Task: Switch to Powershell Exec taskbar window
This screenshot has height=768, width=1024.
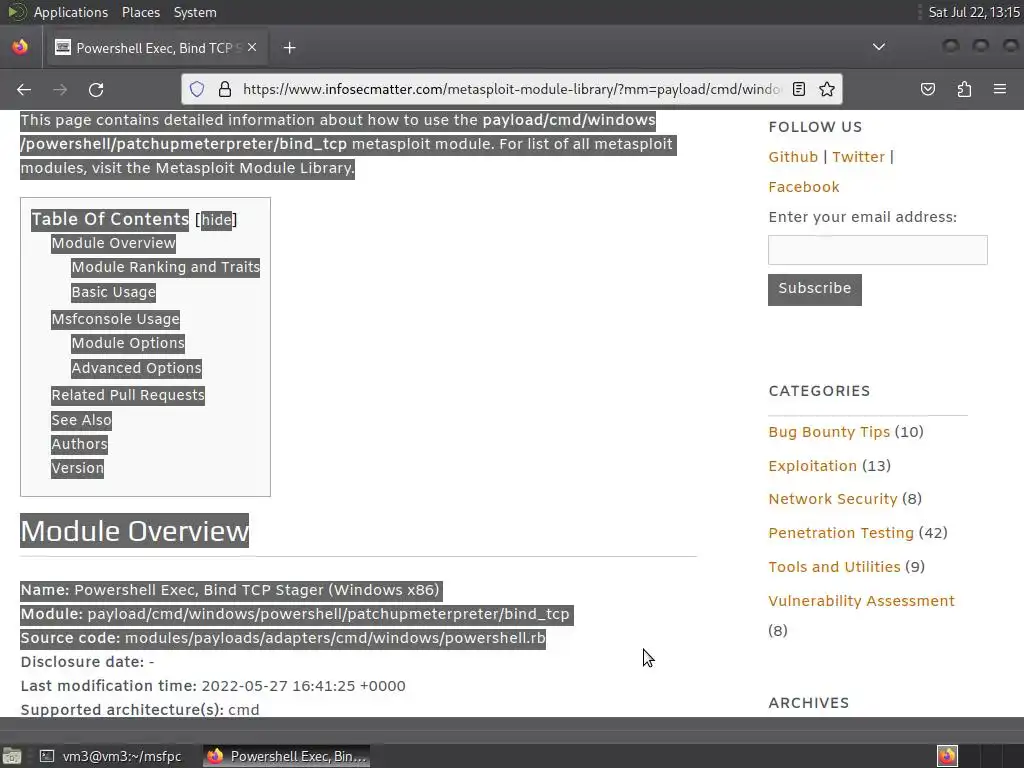Action: 287,756
